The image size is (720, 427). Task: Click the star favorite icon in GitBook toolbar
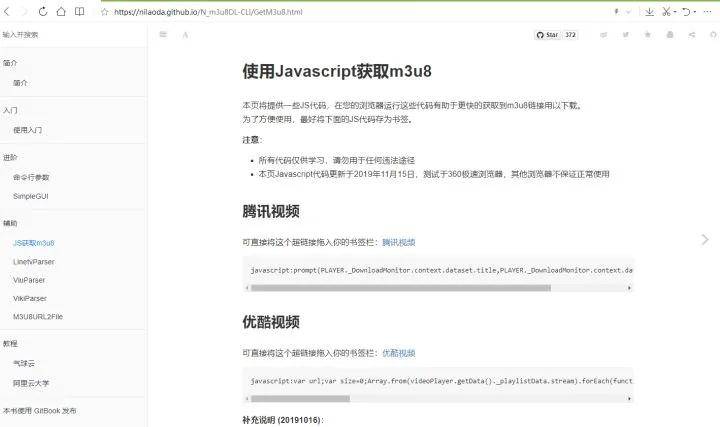647,35
